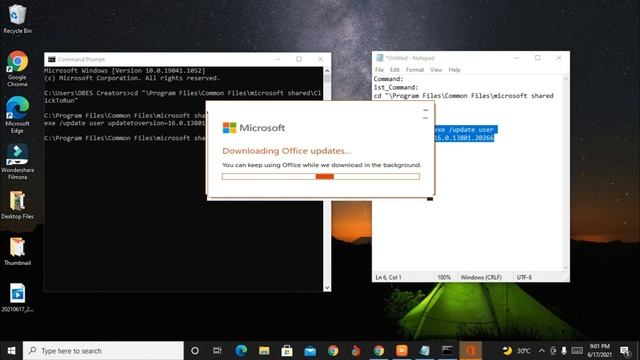Open the 20210617 video file icon

17,298
